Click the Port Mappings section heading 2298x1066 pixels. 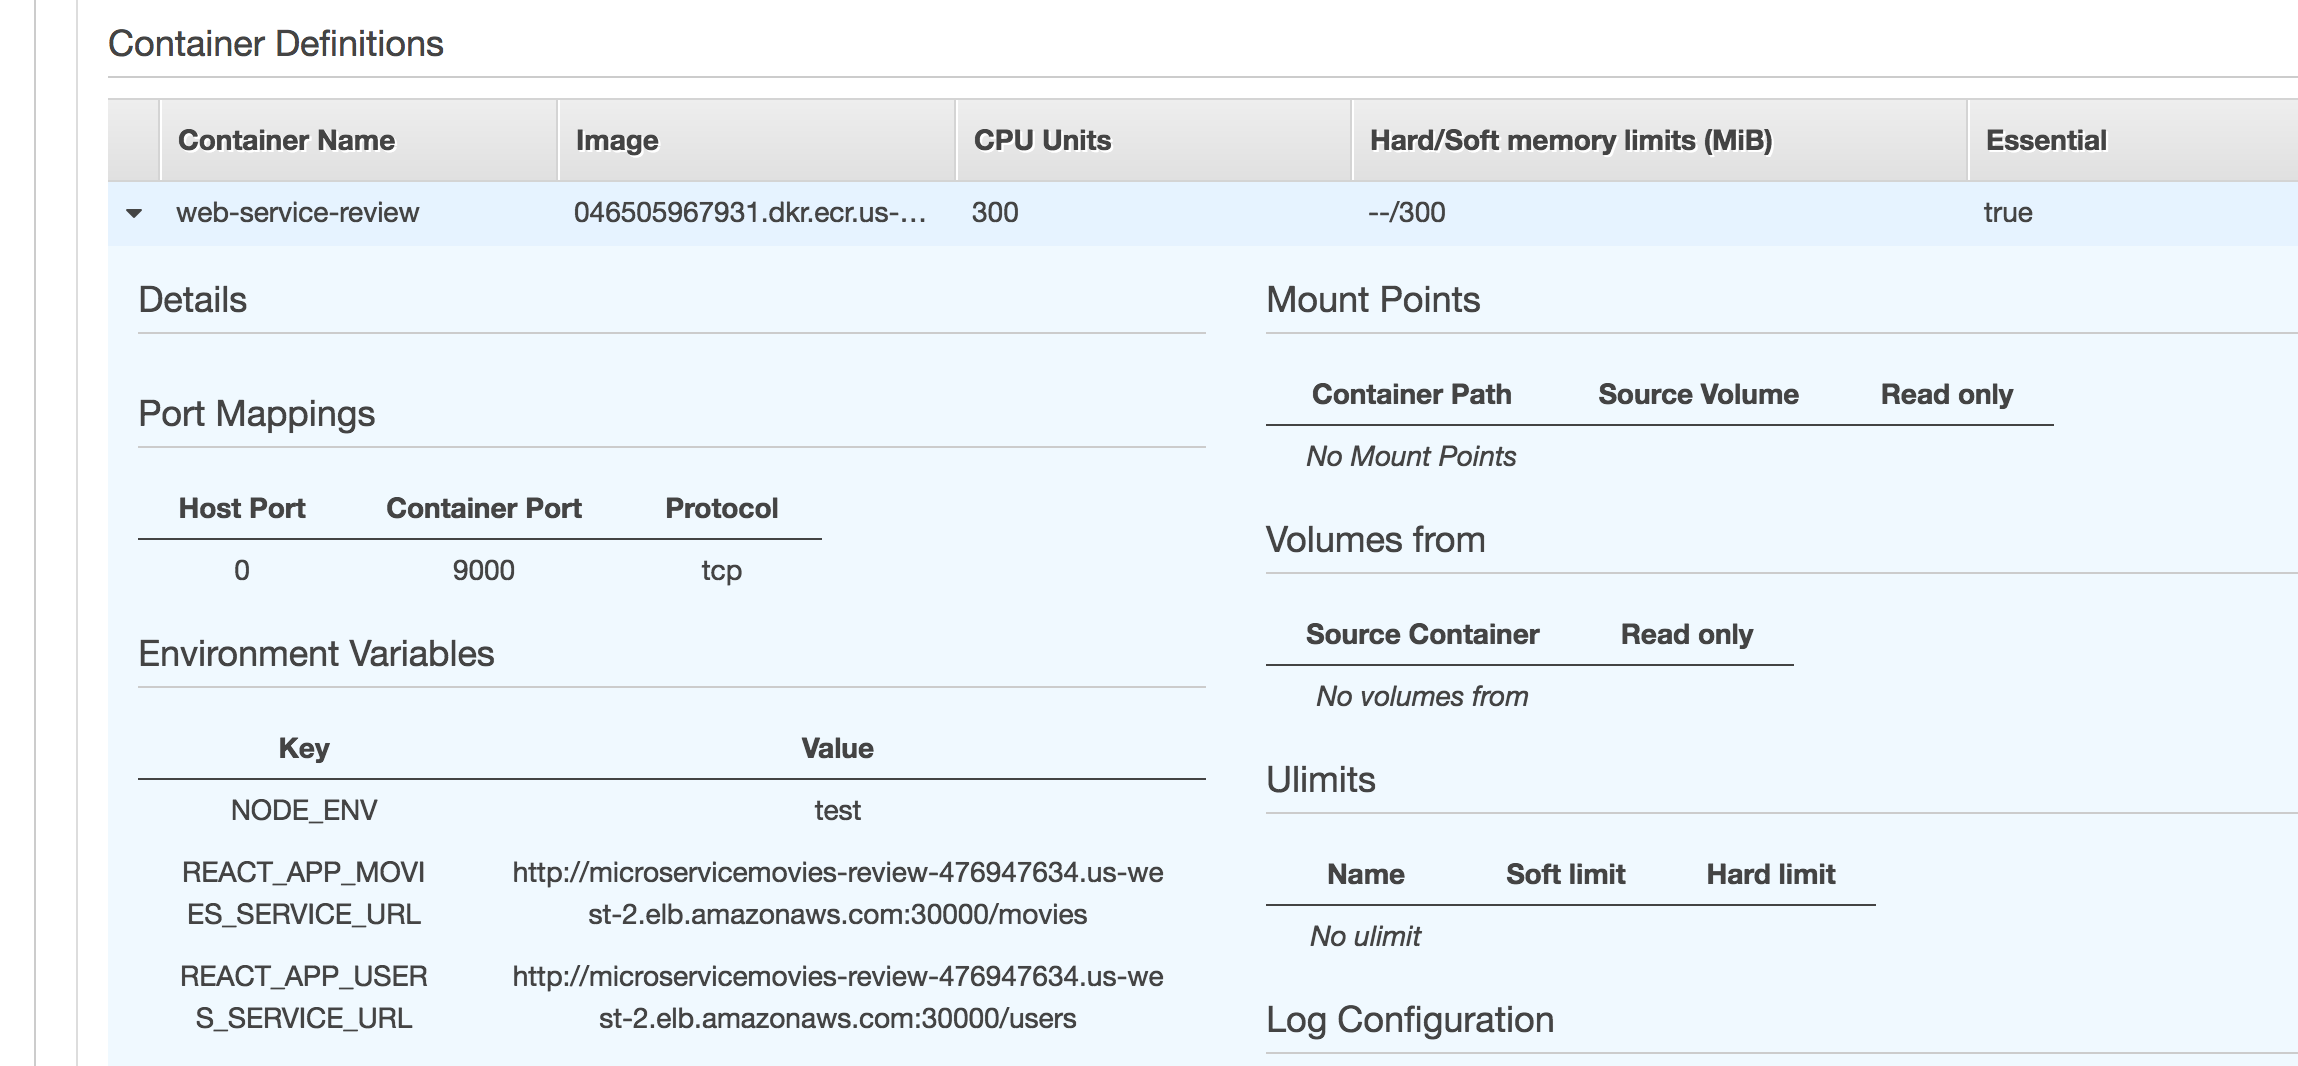pos(256,413)
